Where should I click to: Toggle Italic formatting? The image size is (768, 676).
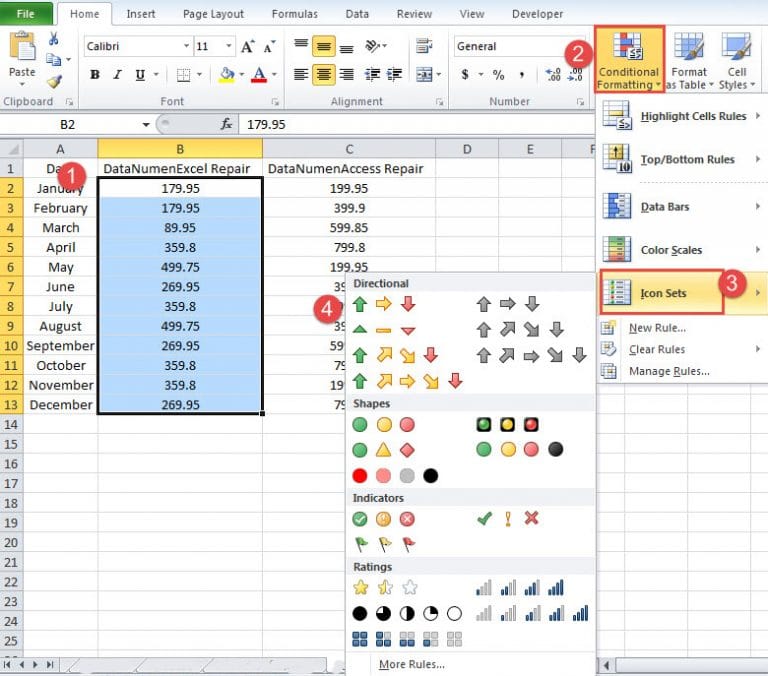pos(117,75)
